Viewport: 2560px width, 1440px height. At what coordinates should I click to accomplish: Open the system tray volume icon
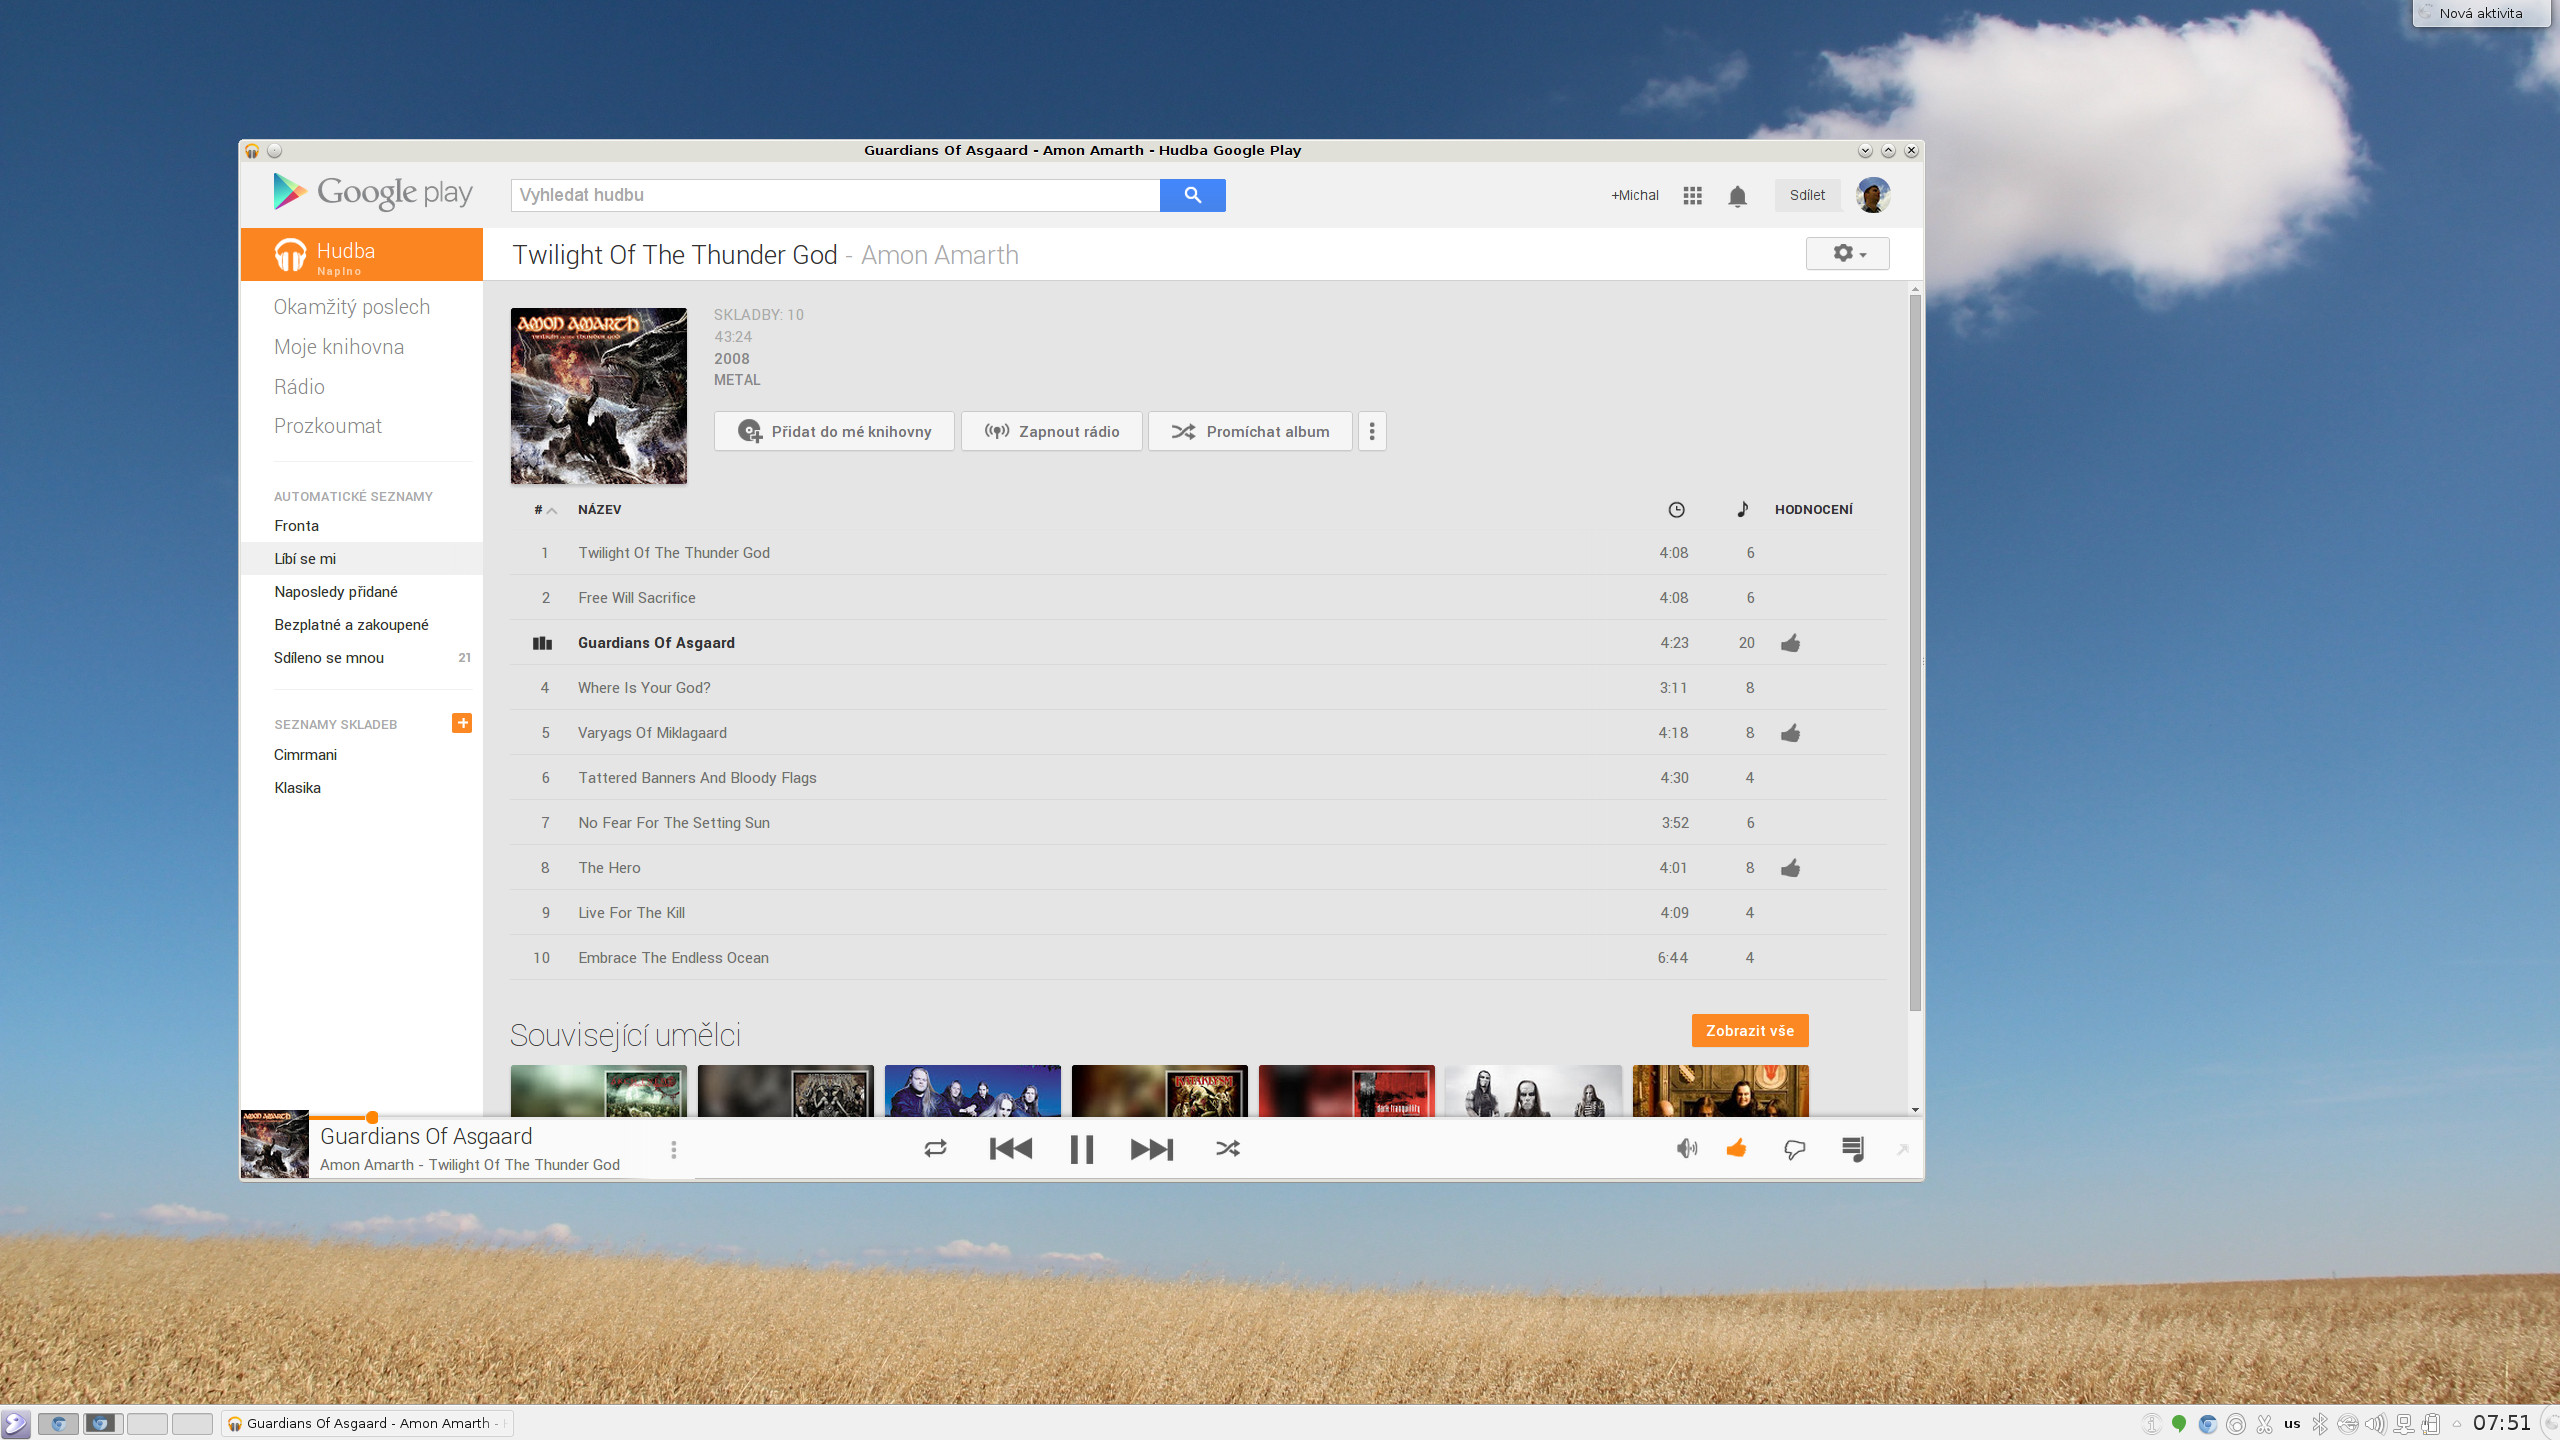pyautogui.click(x=2374, y=1423)
